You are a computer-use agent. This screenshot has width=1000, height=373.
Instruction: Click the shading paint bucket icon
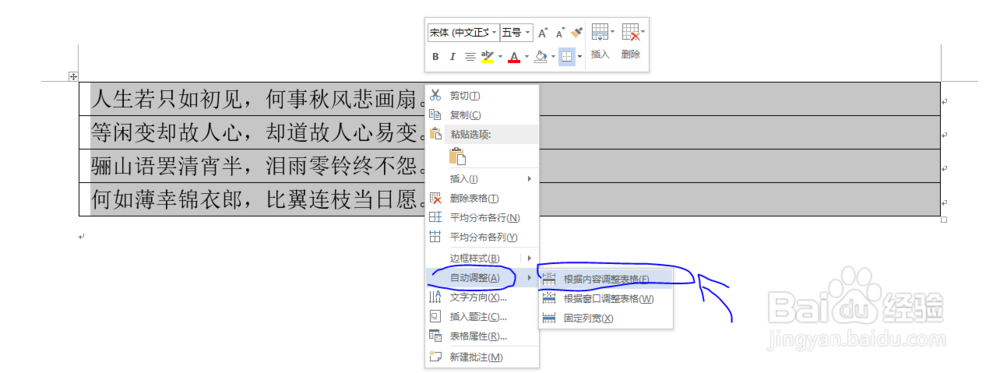tap(541, 57)
